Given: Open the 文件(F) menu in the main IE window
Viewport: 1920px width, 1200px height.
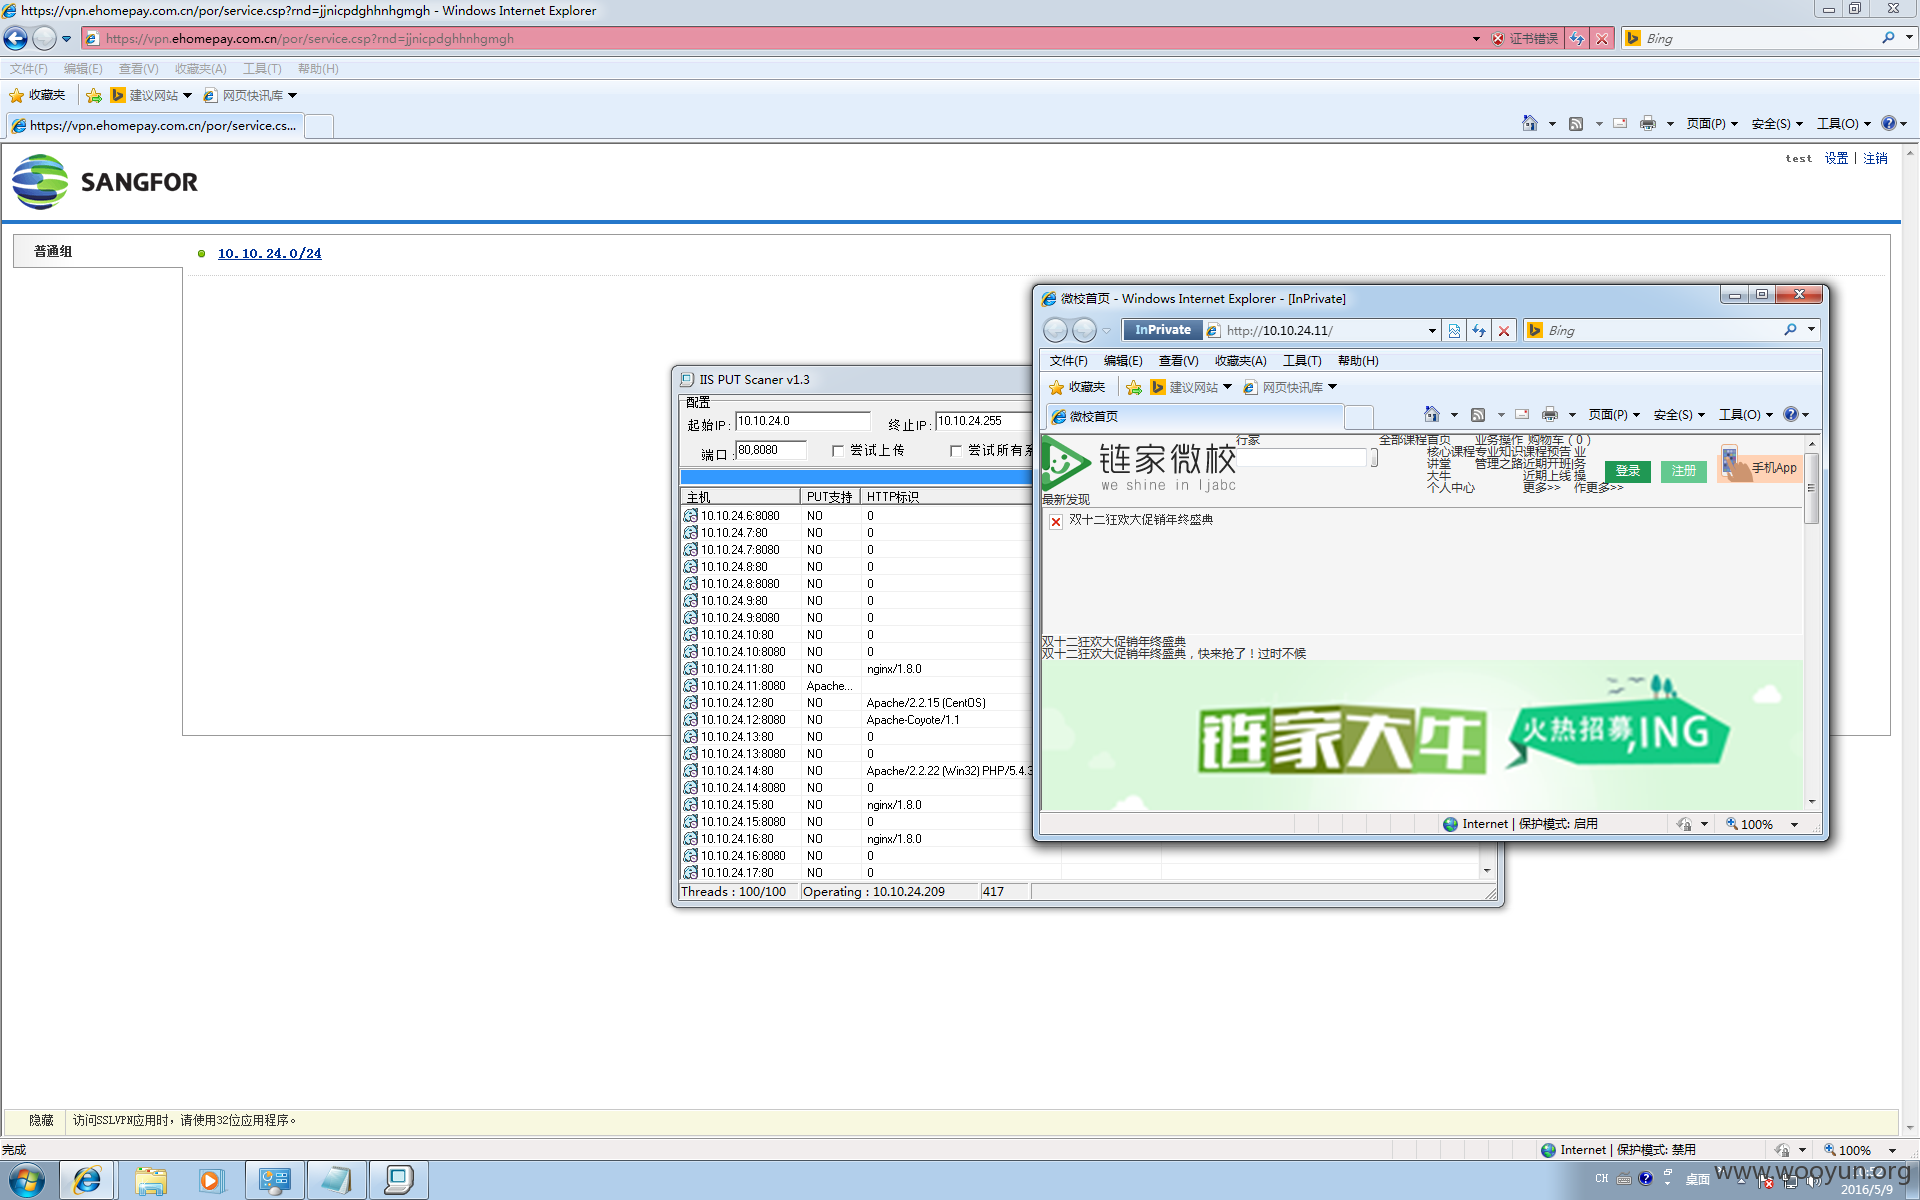Looking at the screenshot, I should coord(29,69).
